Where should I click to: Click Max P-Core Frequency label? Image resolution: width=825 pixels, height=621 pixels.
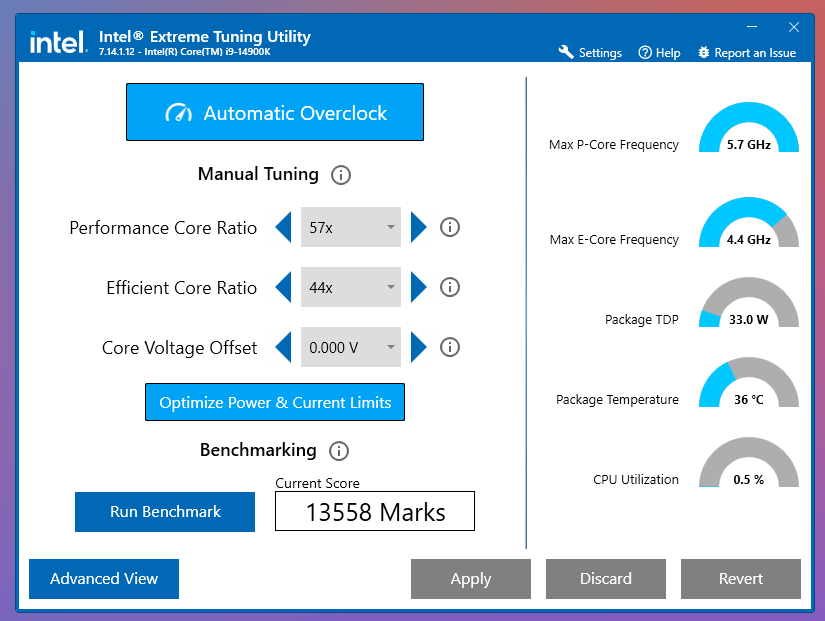pyautogui.click(x=614, y=145)
